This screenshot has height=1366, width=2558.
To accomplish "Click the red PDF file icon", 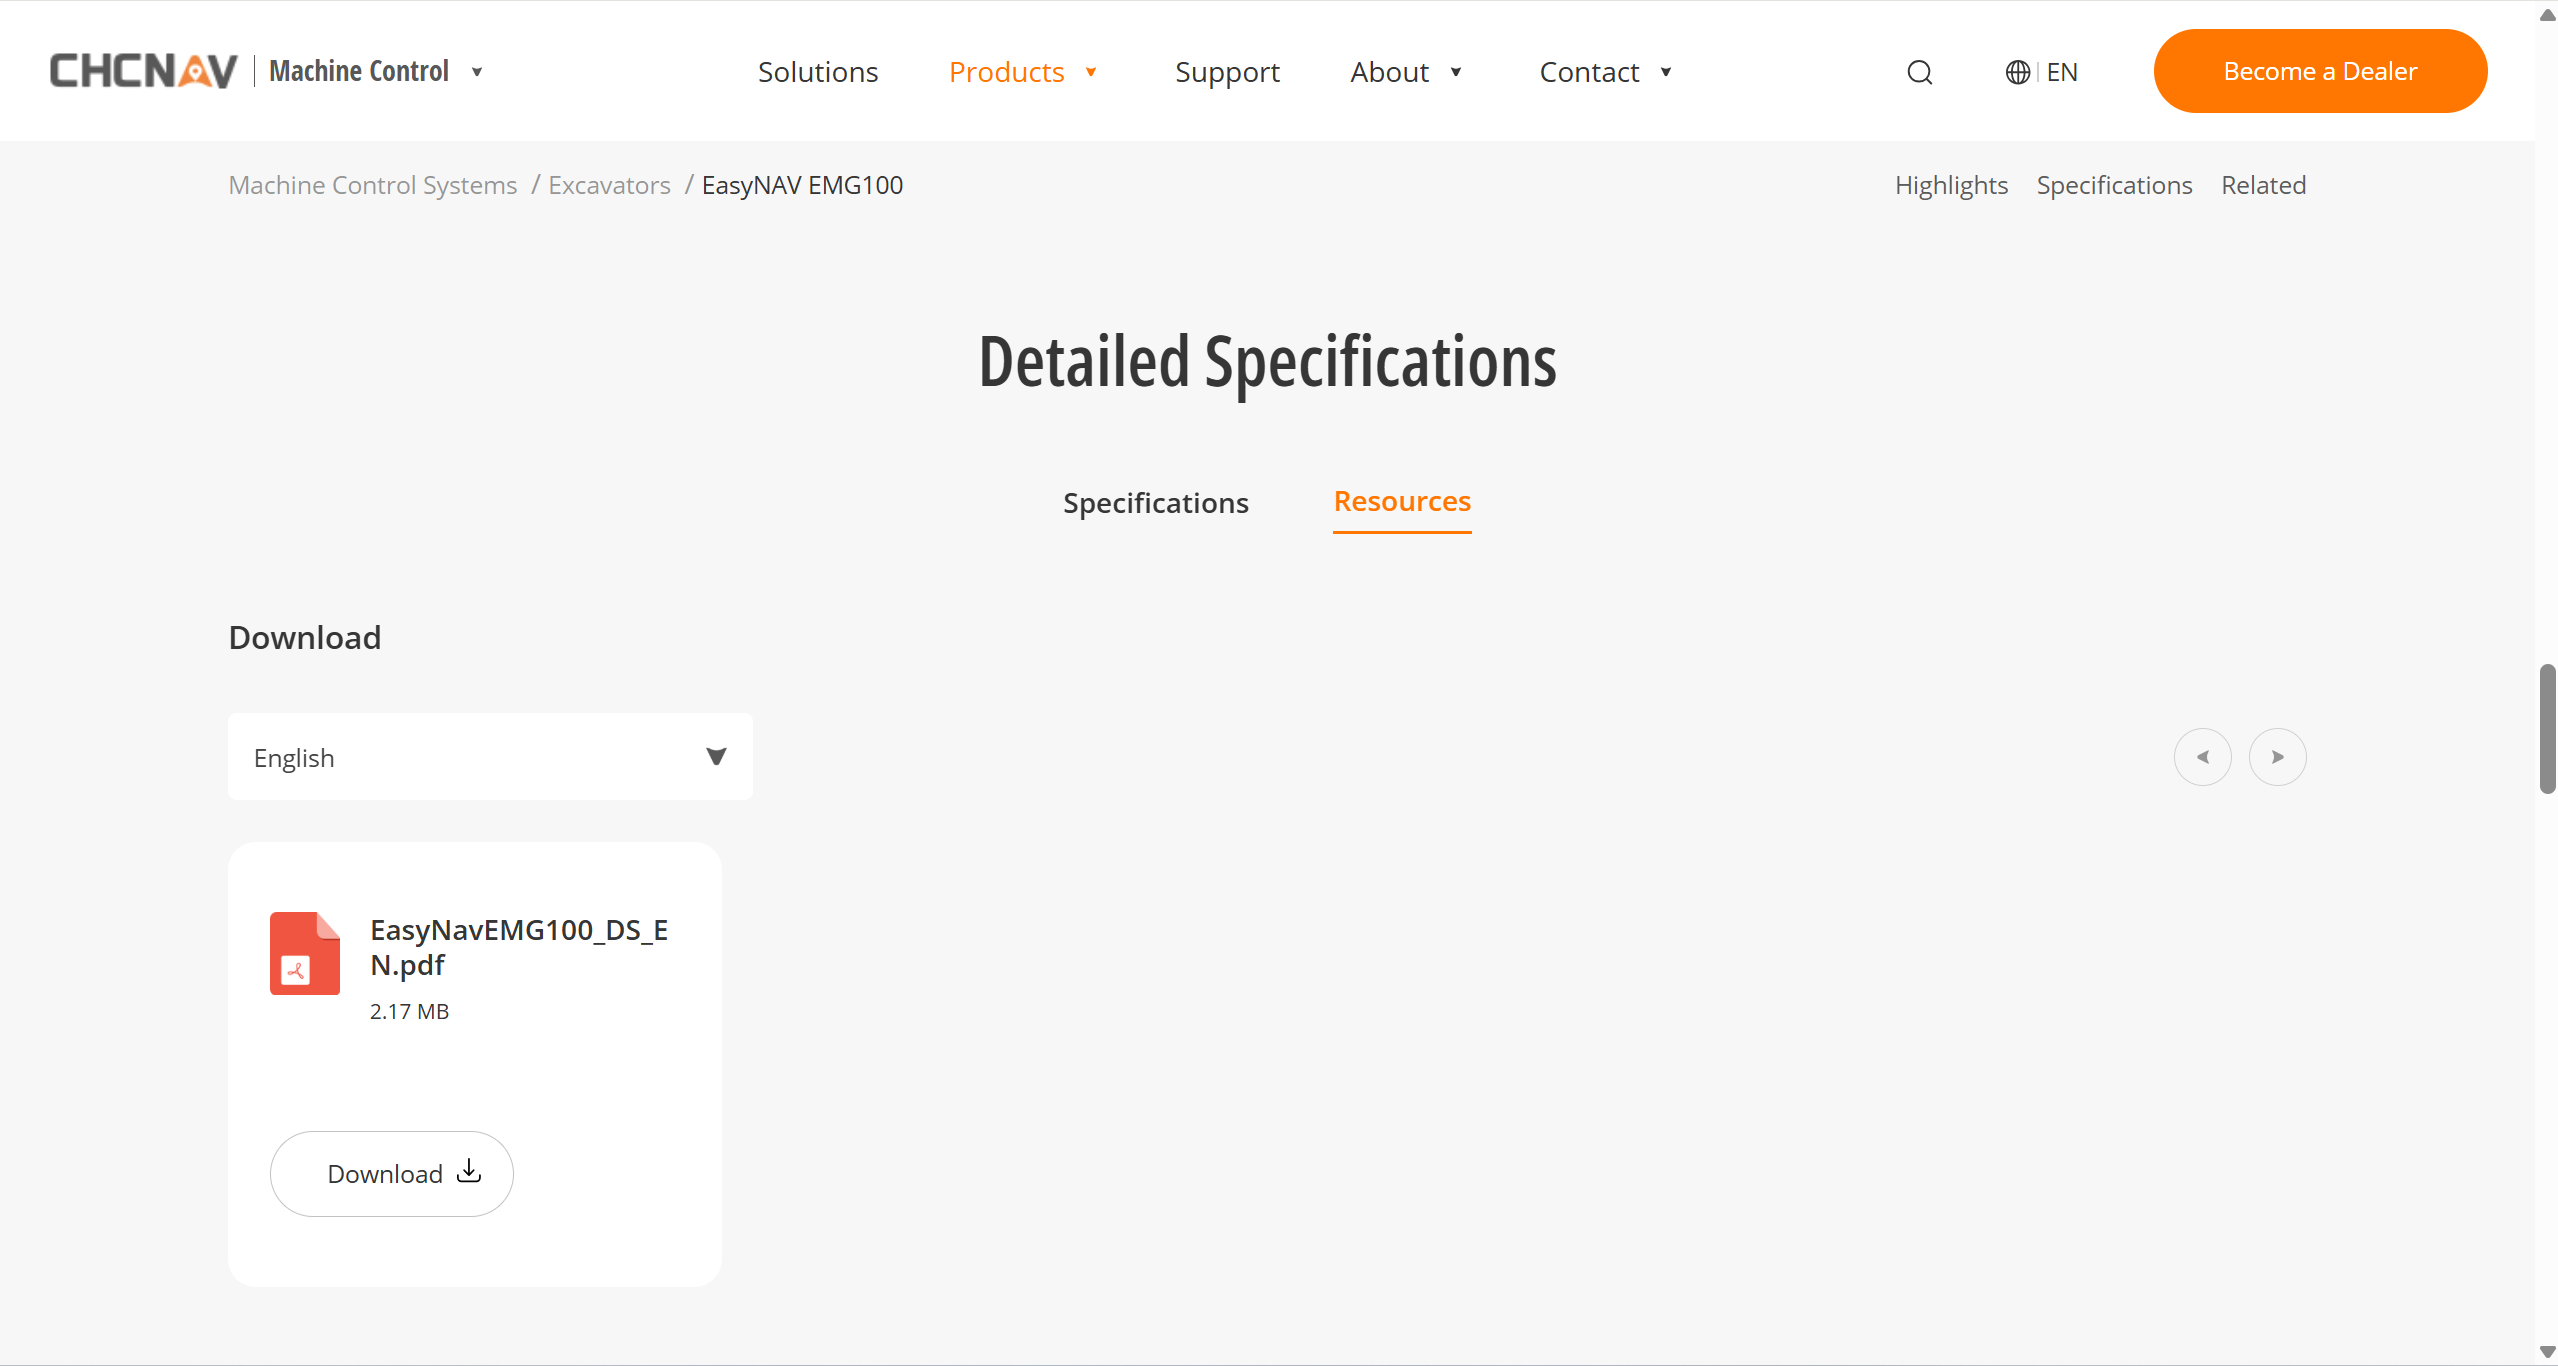I will [x=305, y=953].
